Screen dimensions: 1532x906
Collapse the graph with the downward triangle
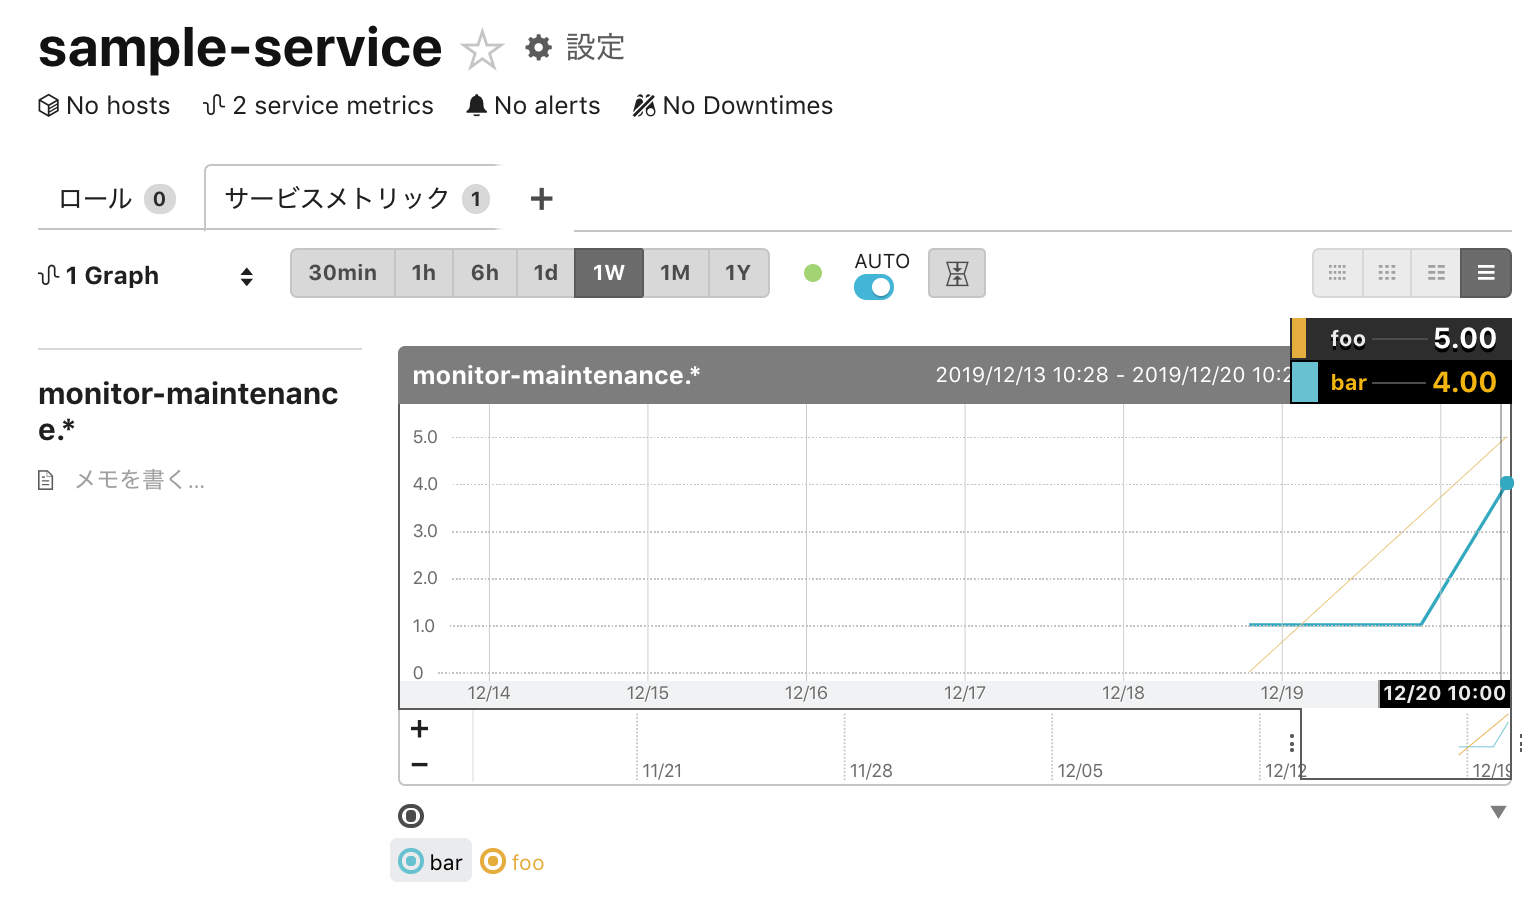pos(1497,811)
